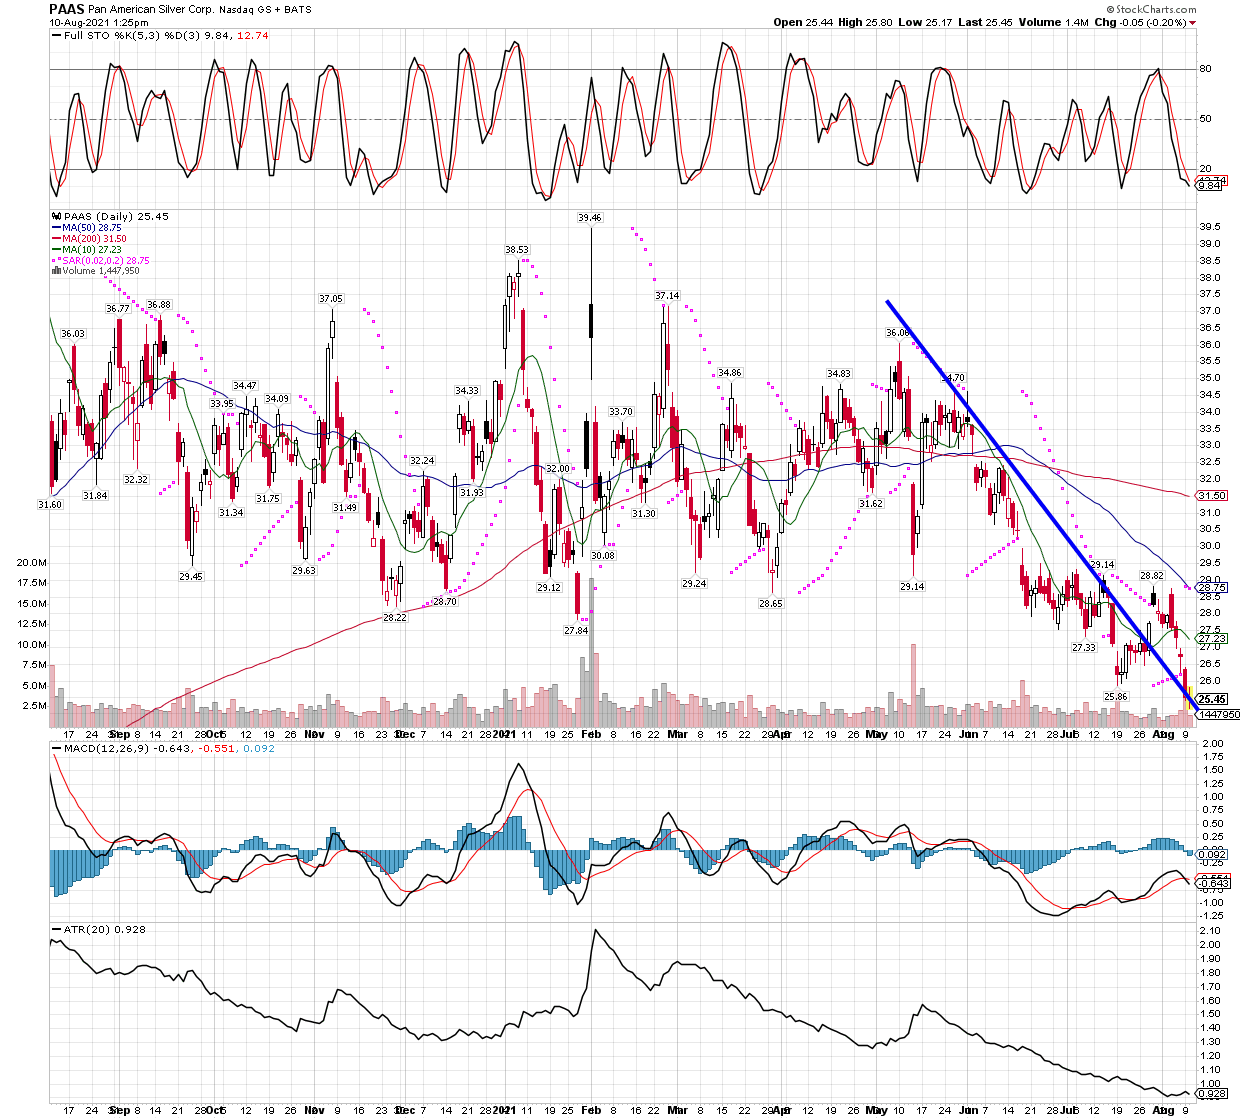
Task: Click the 28.82 price peak label
Action: click(x=1152, y=576)
